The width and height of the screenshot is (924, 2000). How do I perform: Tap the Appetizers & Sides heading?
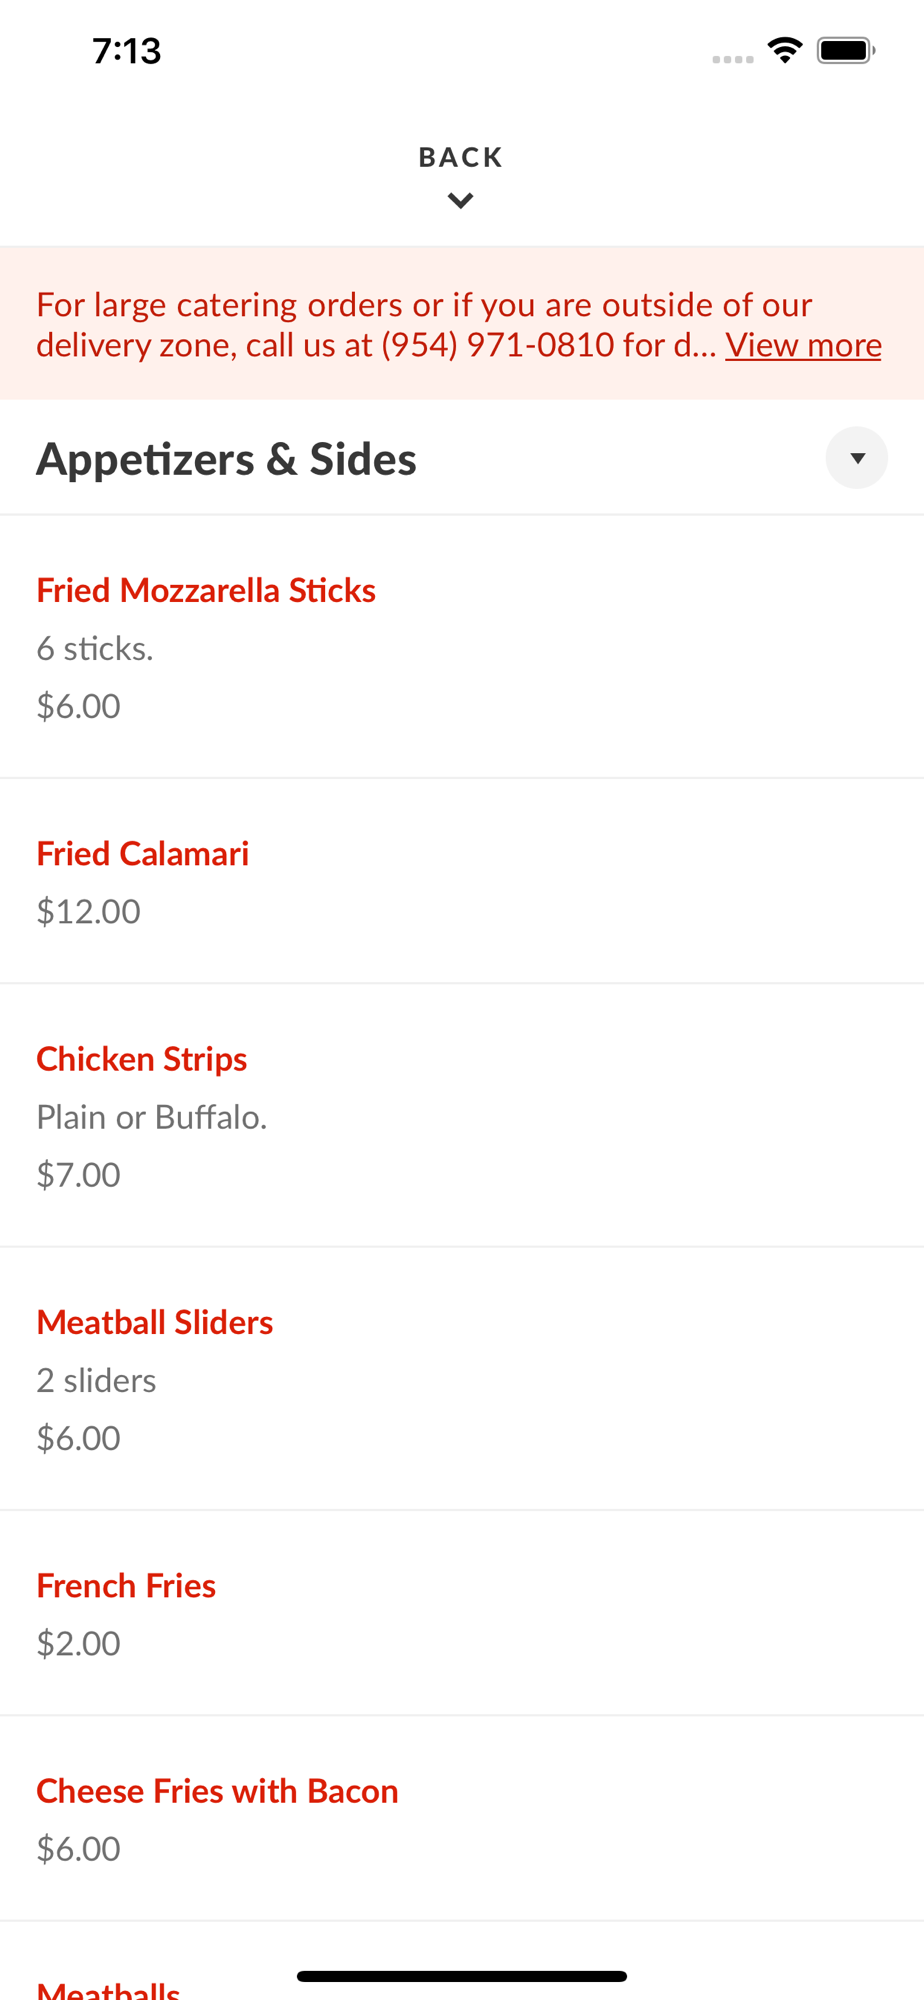227,459
